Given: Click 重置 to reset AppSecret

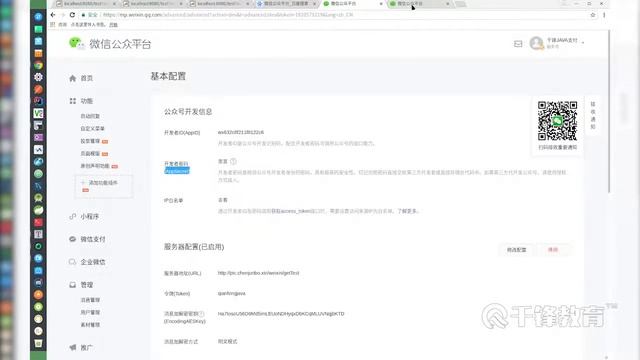Looking at the screenshot, I should (x=222, y=161).
